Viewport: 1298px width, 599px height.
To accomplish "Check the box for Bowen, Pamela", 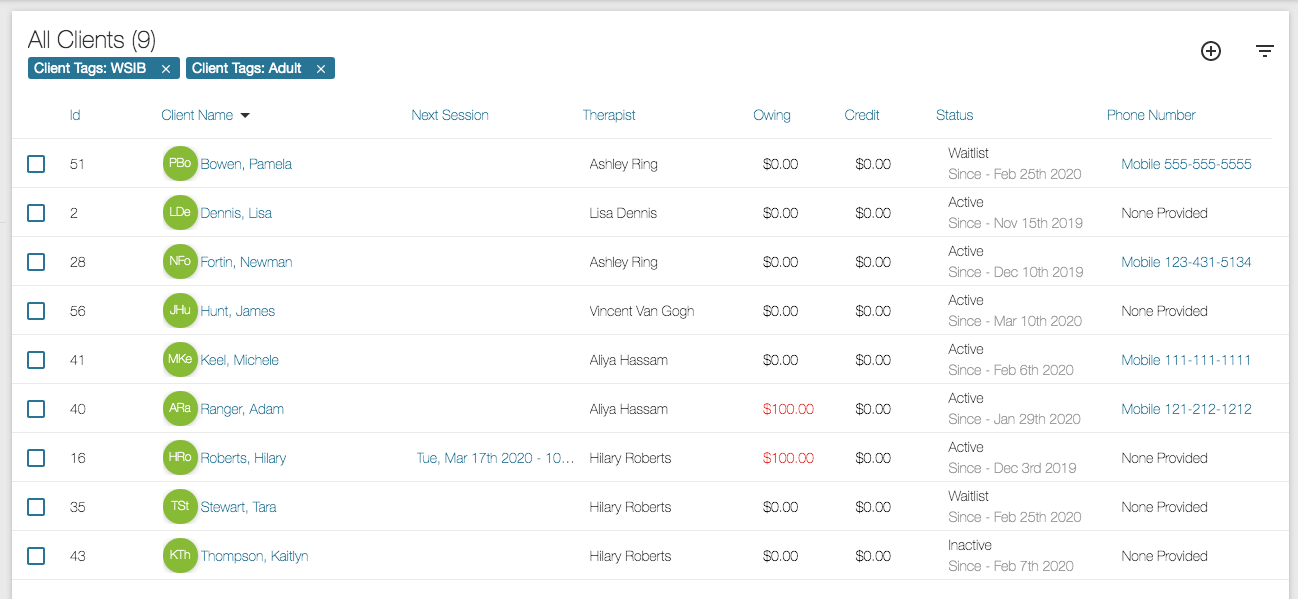I will coord(36,164).
